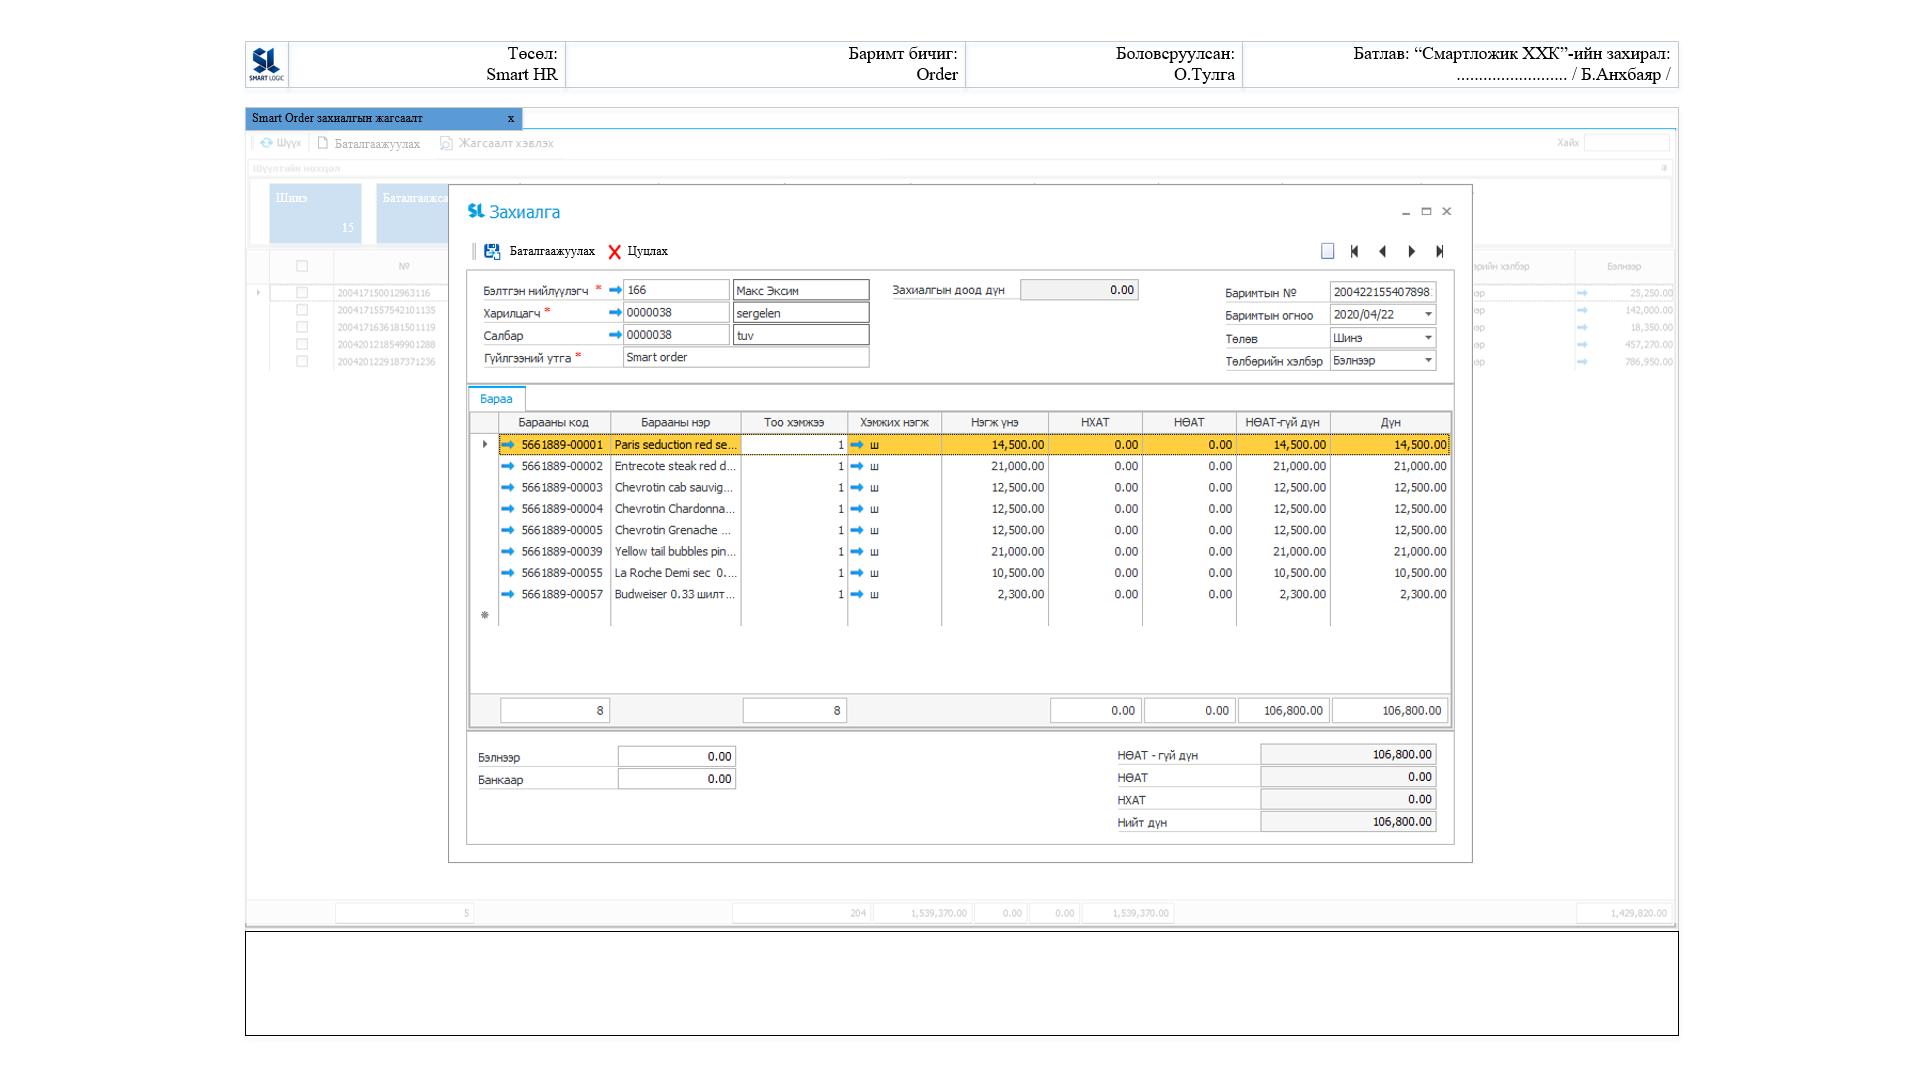Check the box for order 2004201218549901288
Screen dimensions: 1920x1080
pyautogui.click(x=302, y=344)
